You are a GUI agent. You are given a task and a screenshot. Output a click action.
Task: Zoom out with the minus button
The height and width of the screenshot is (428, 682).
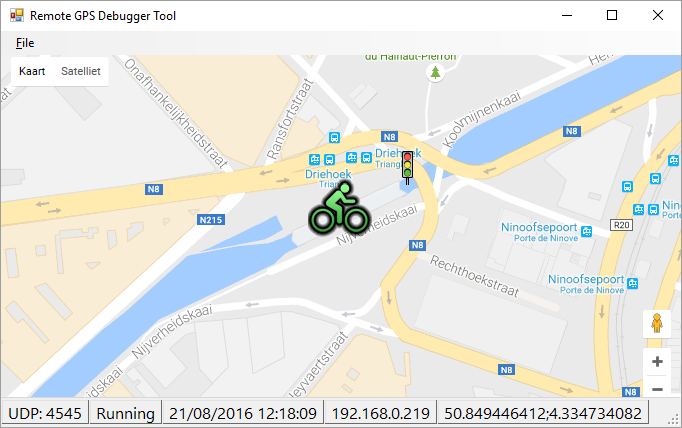click(657, 388)
